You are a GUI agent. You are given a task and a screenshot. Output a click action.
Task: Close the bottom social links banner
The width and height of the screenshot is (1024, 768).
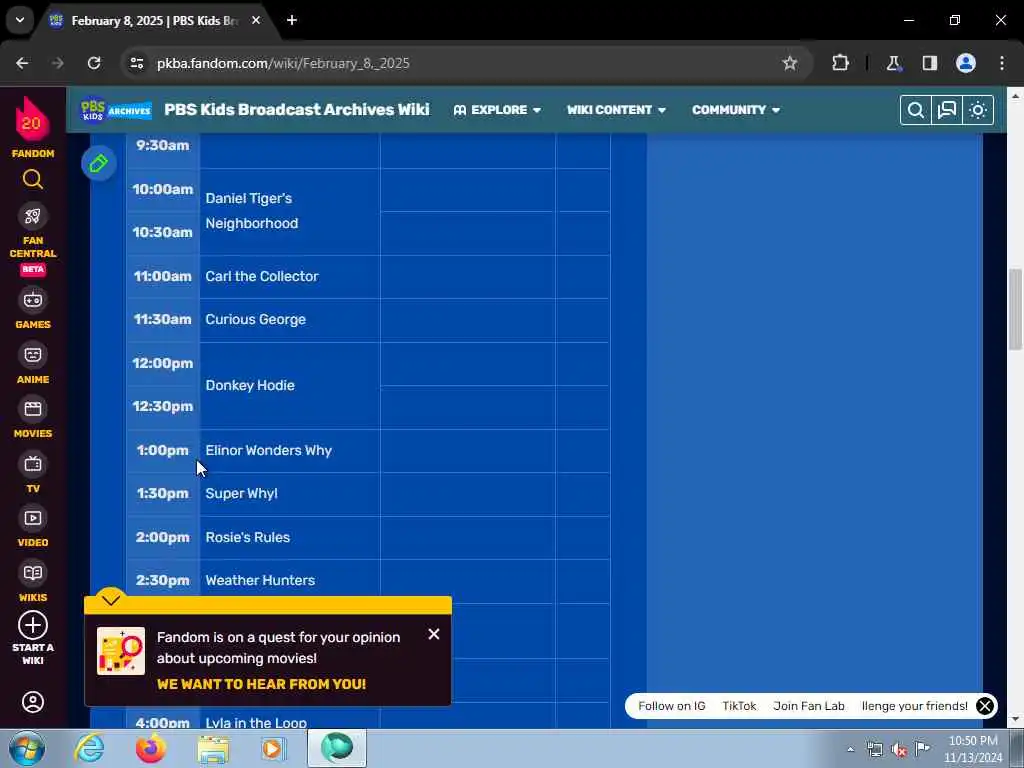pos(985,706)
